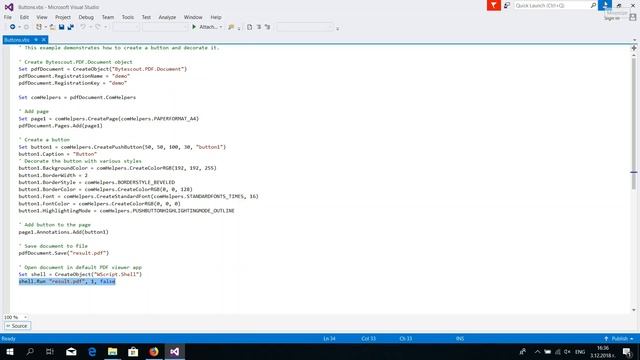Image resolution: width=640 pixels, height=360 pixels.
Task: Open the notifications flag icon
Action: (x=493, y=5)
